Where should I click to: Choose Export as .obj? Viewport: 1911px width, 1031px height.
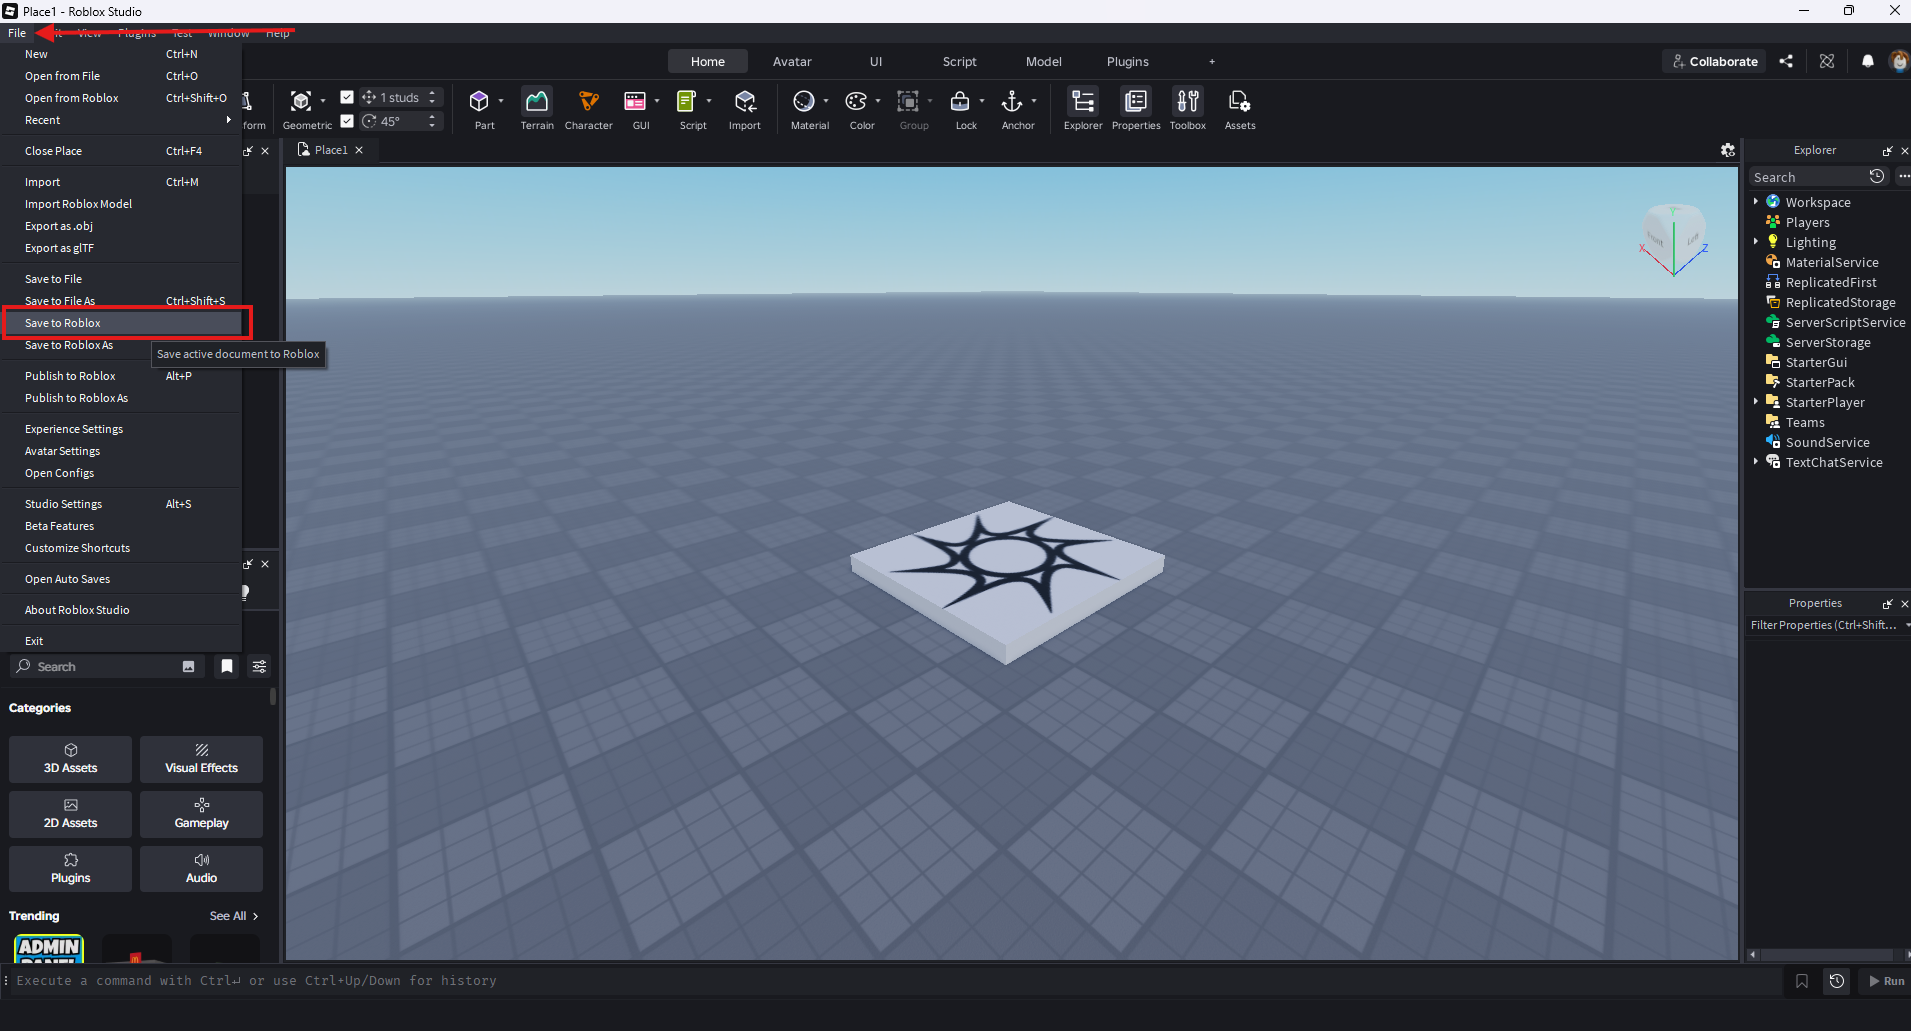(x=122, y=226)
